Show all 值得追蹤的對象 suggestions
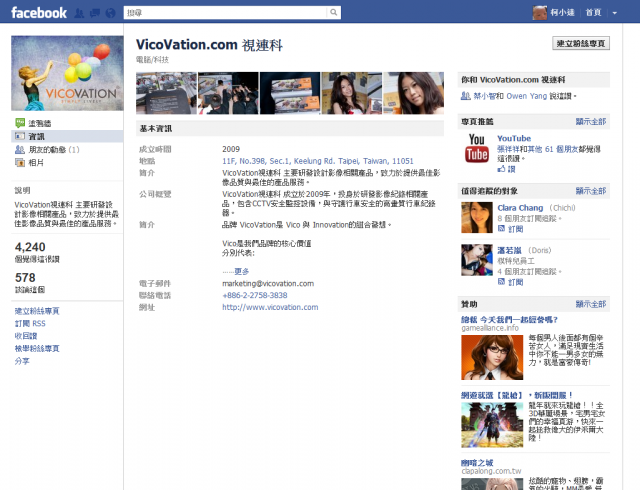 point(591,191)
